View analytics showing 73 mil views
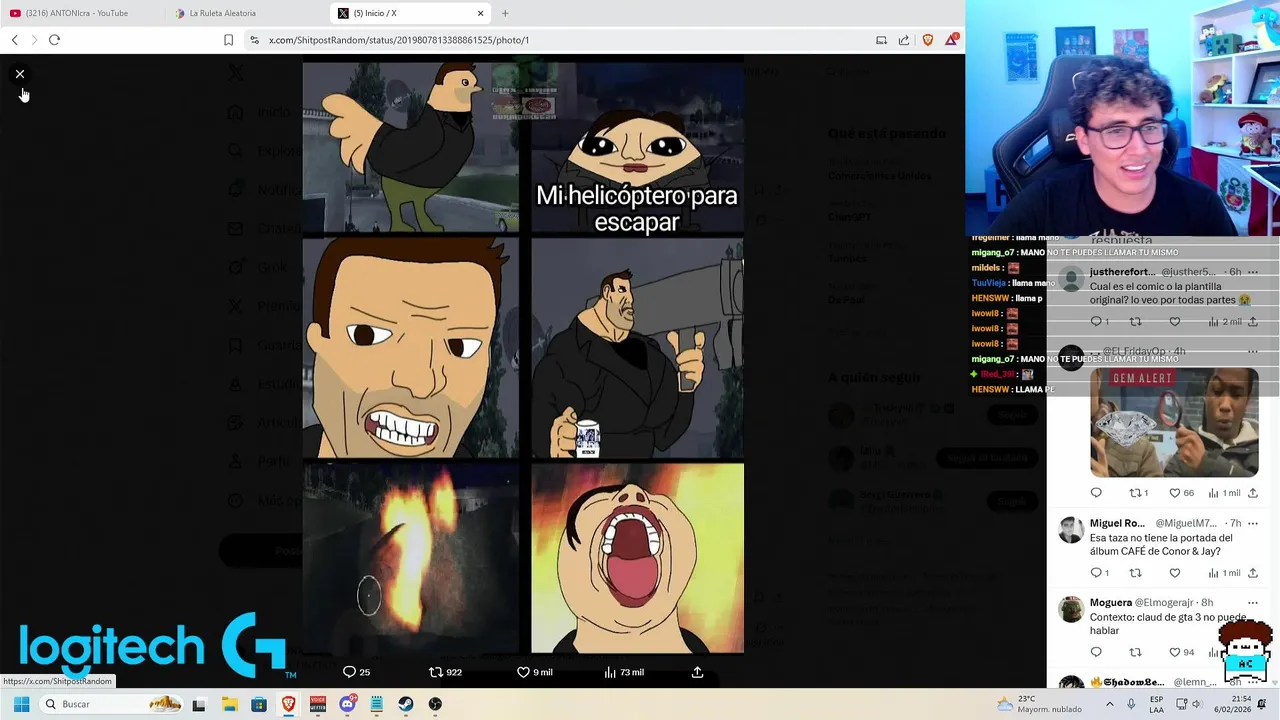The image size is (1280, 720). (x=624, y=672)
